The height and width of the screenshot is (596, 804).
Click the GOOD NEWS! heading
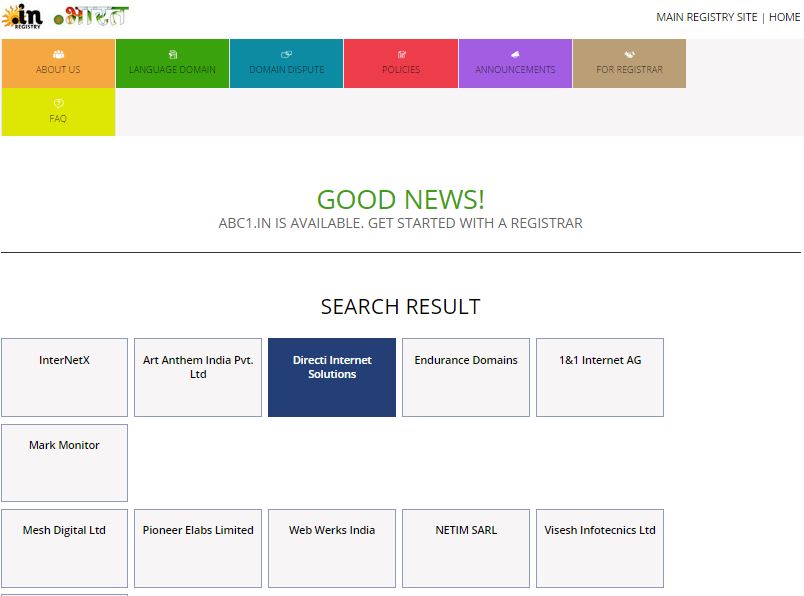point(400,200)
